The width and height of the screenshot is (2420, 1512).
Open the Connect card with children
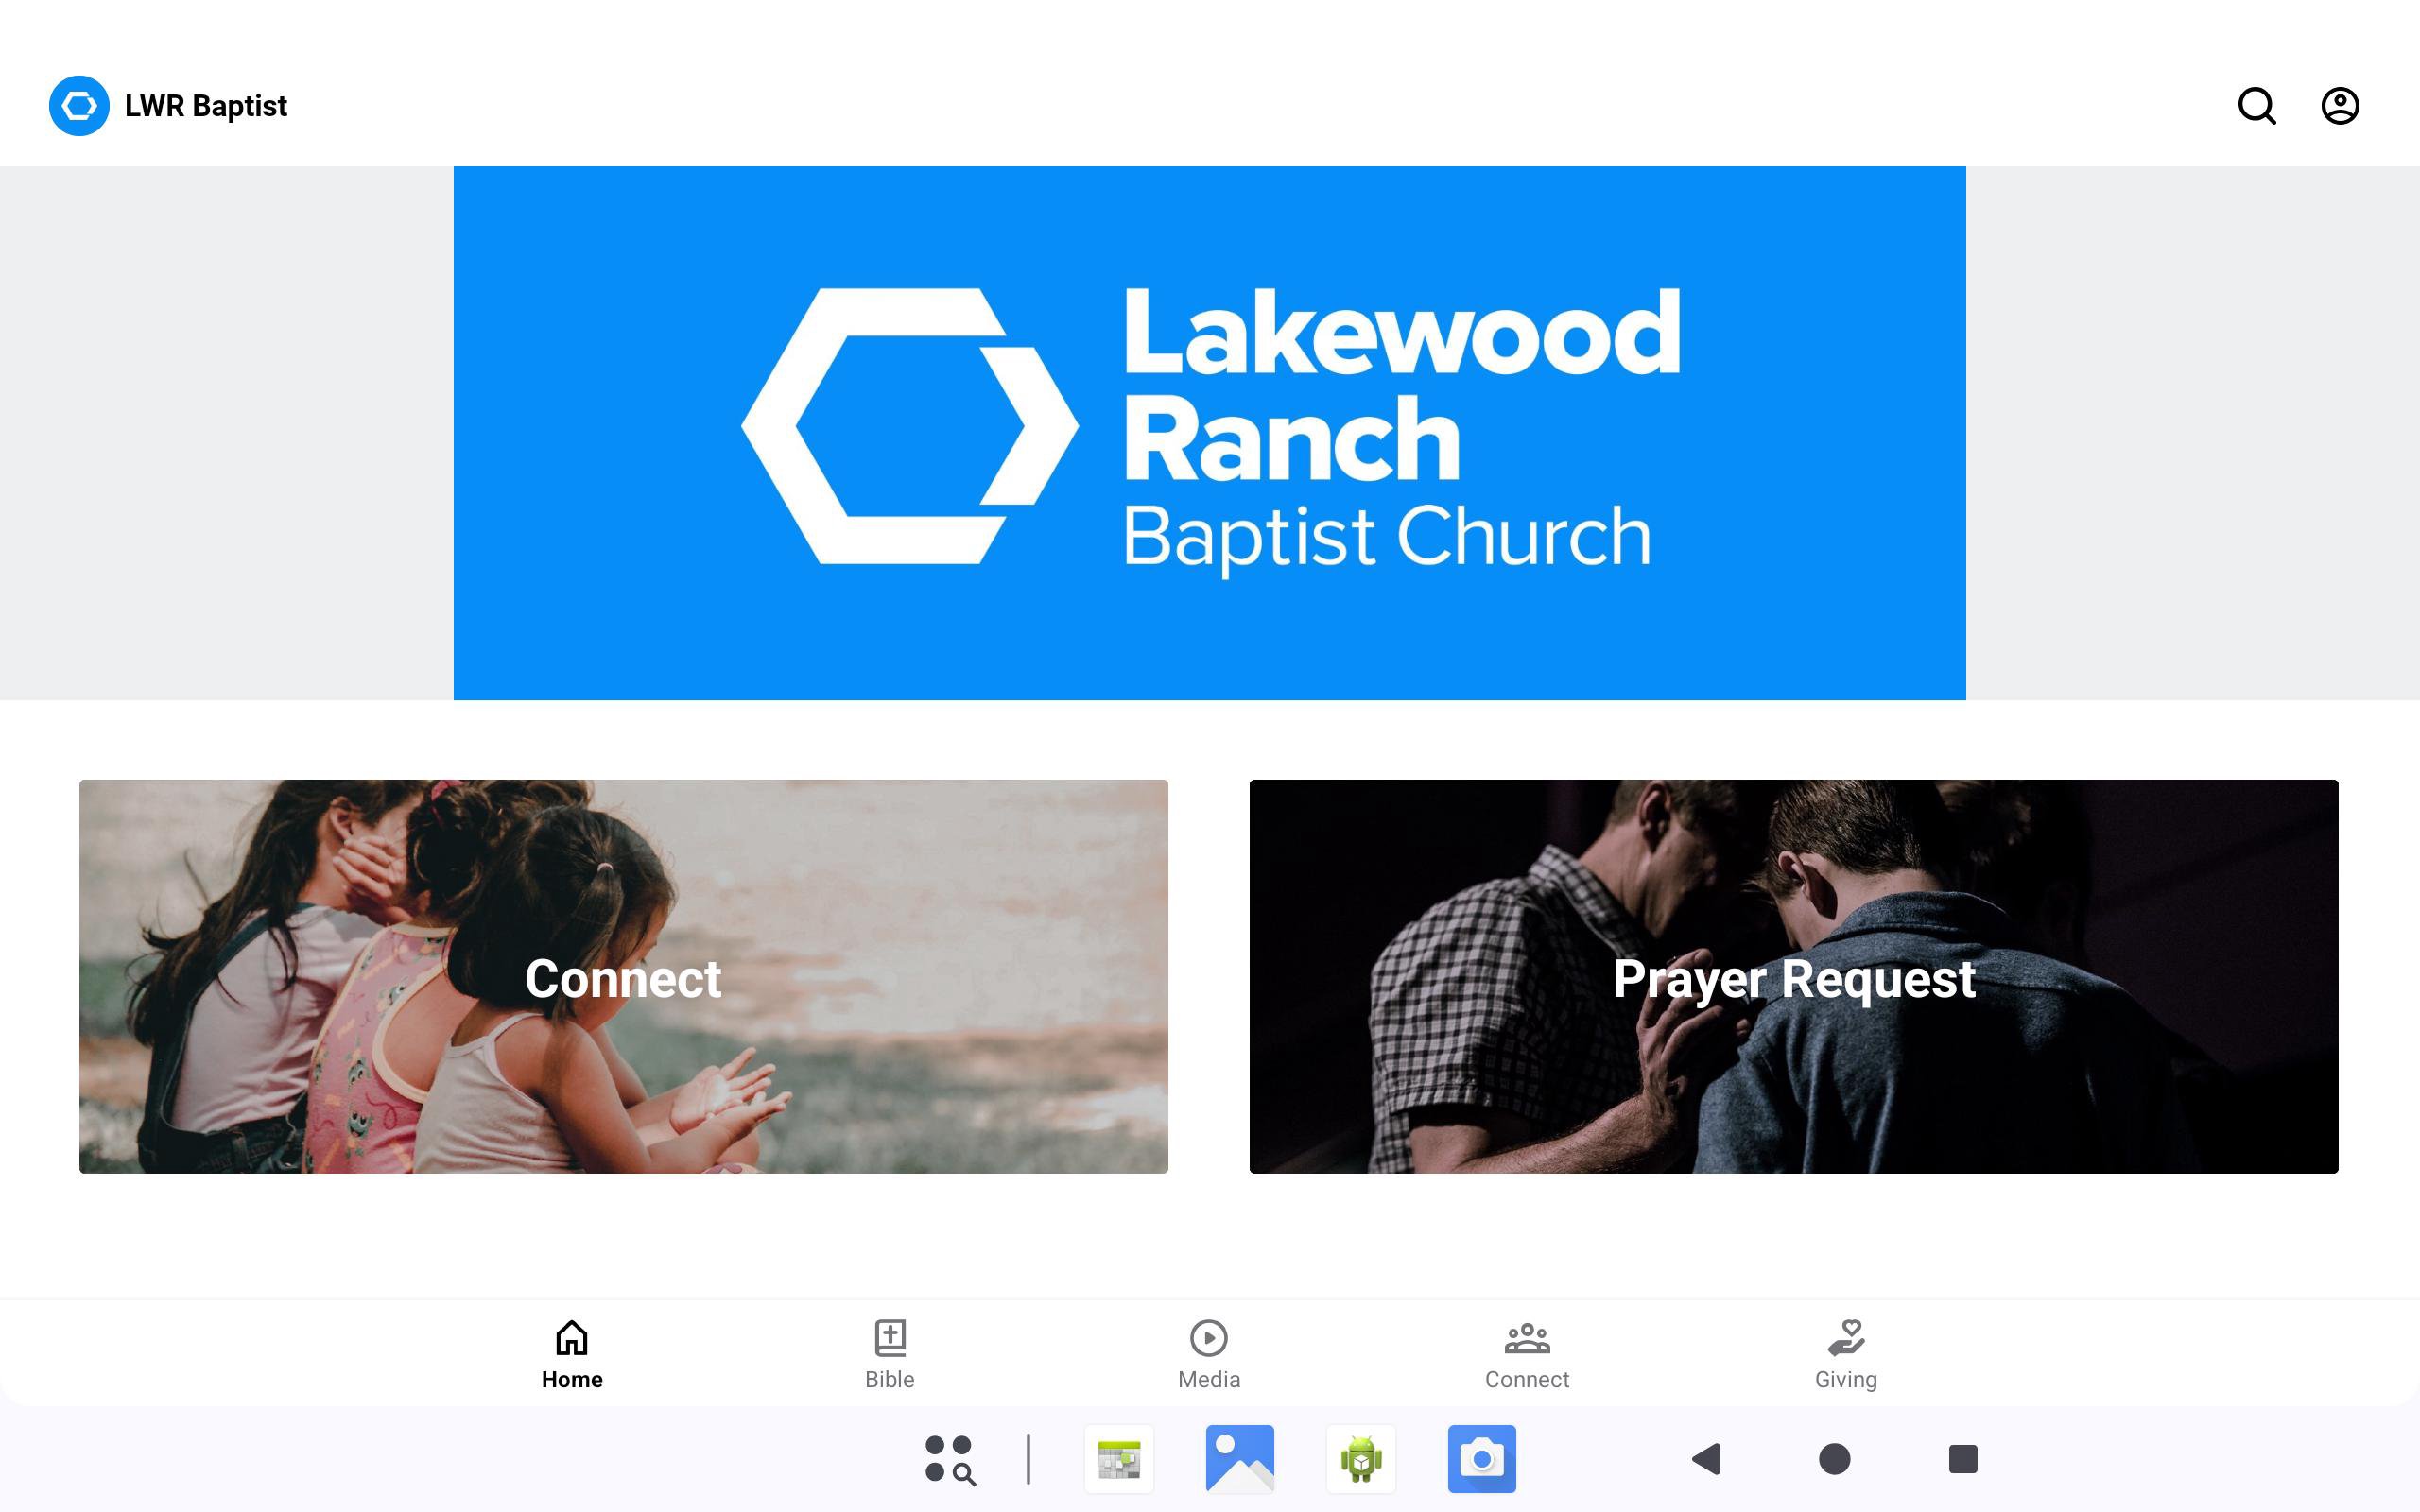click(x=623, y=976)
